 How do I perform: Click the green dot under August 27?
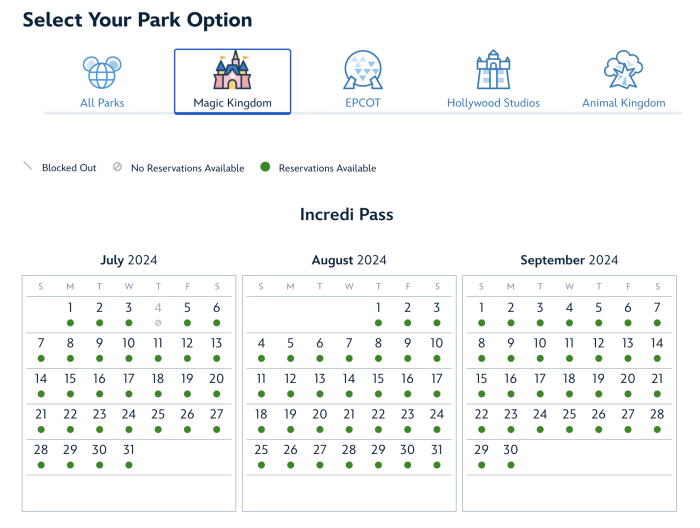click(x=320, y=465)
